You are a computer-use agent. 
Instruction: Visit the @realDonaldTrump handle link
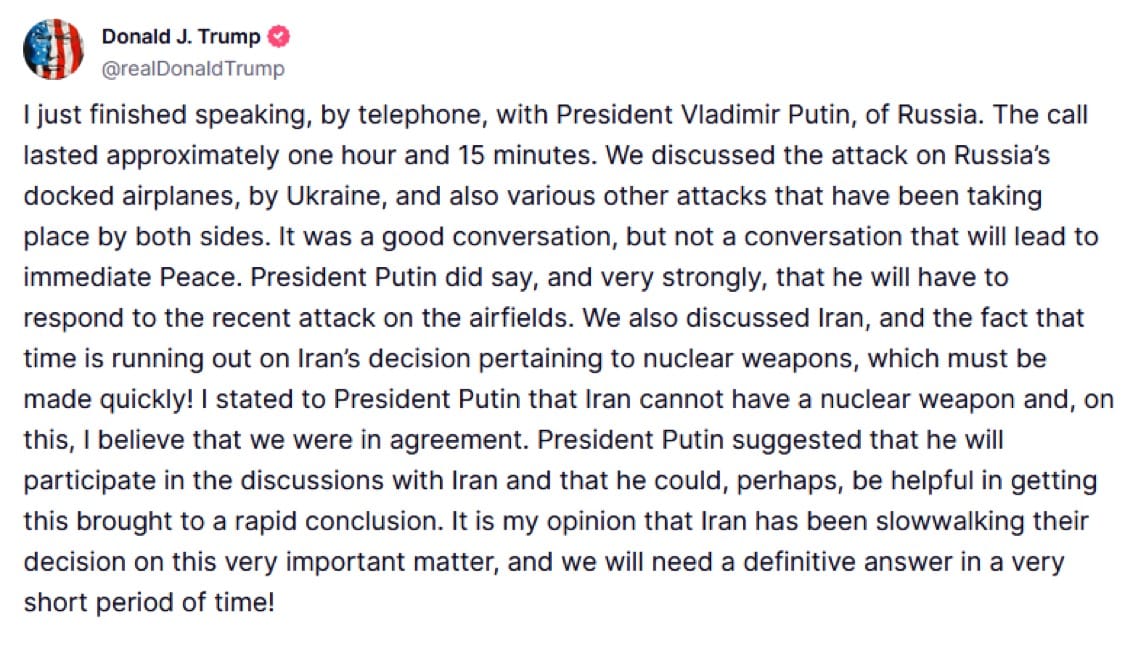click(x=193, y=69)
